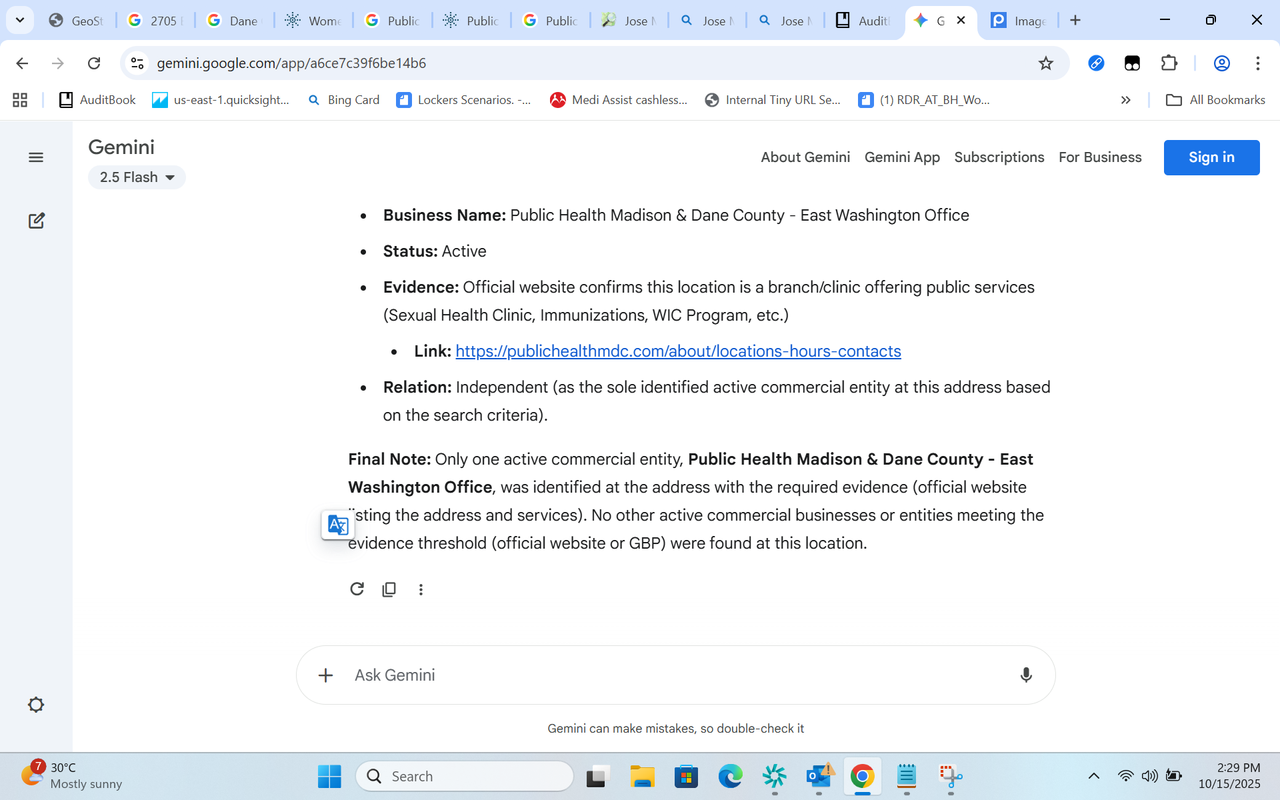
Task: Go back to previous page
Action: [22, 63]
